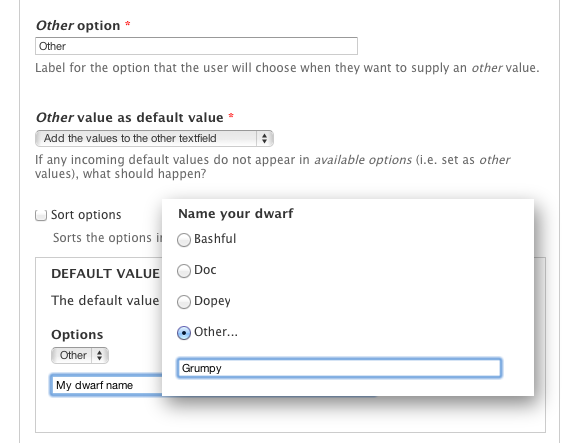Image resolution: width=576 pixels, height=443 pixels.
Task: Select the Bashful radio button
Action: 184,240
